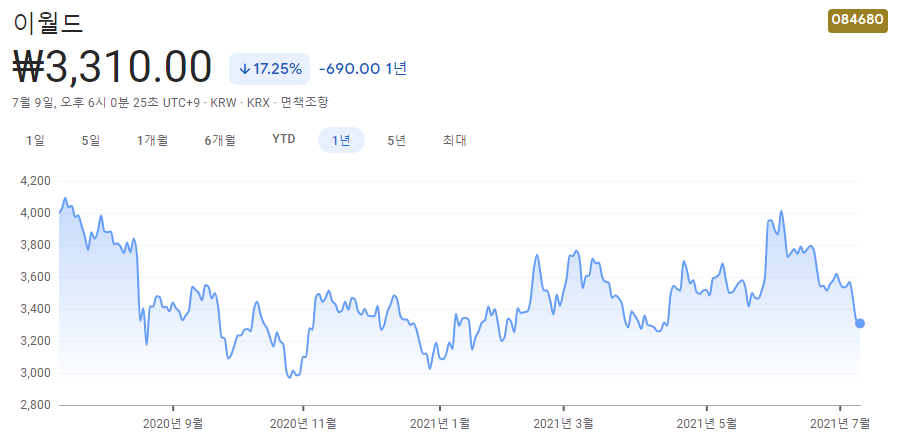The image size is (897, 444).
Task: Click the ₩3,310.00 current price
Action: pos(112,68)
